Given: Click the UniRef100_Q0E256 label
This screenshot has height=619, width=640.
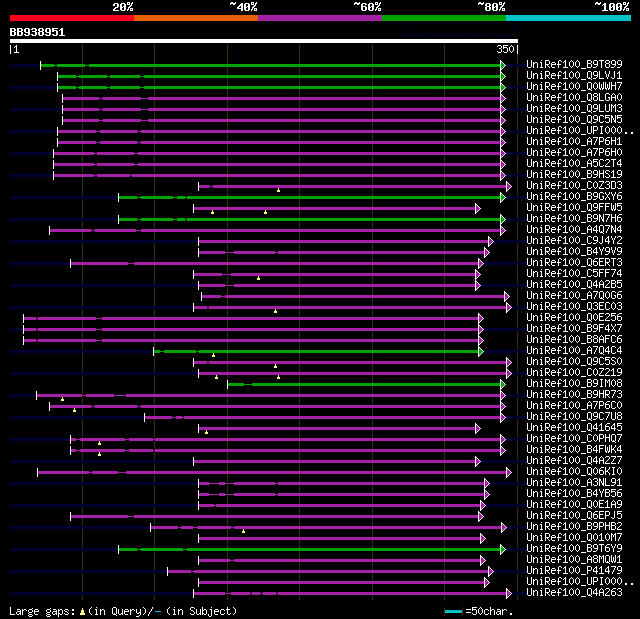Looking at the screenshot, I should click(574, 318).
